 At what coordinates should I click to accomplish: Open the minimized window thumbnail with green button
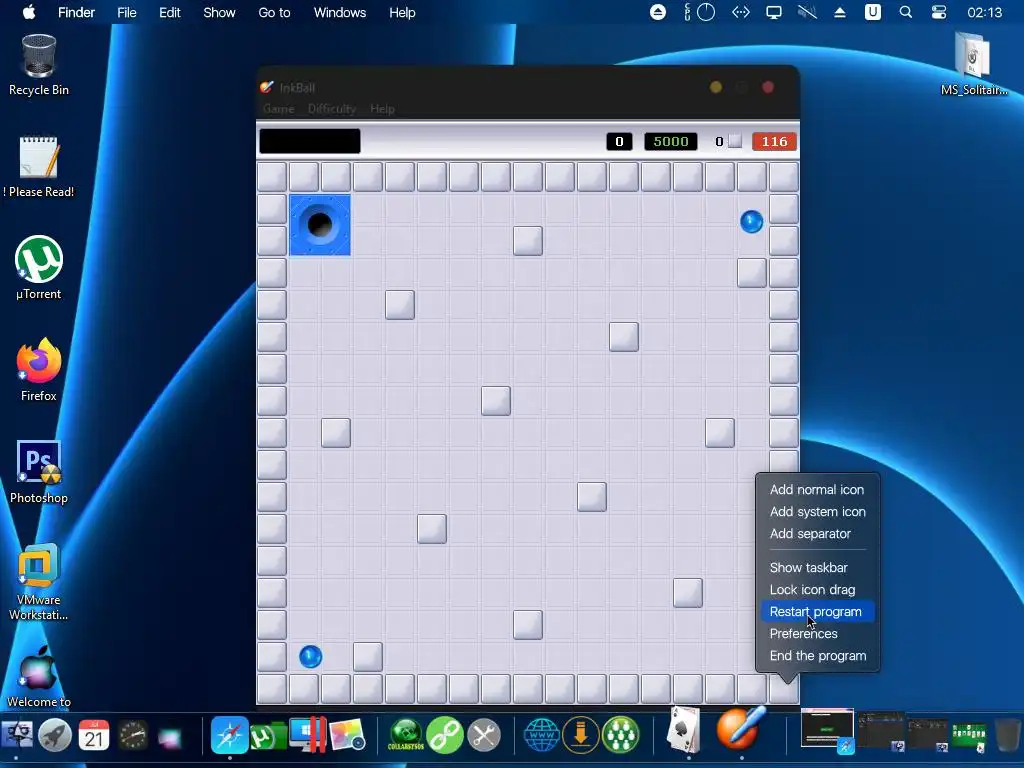coord(827,729)
